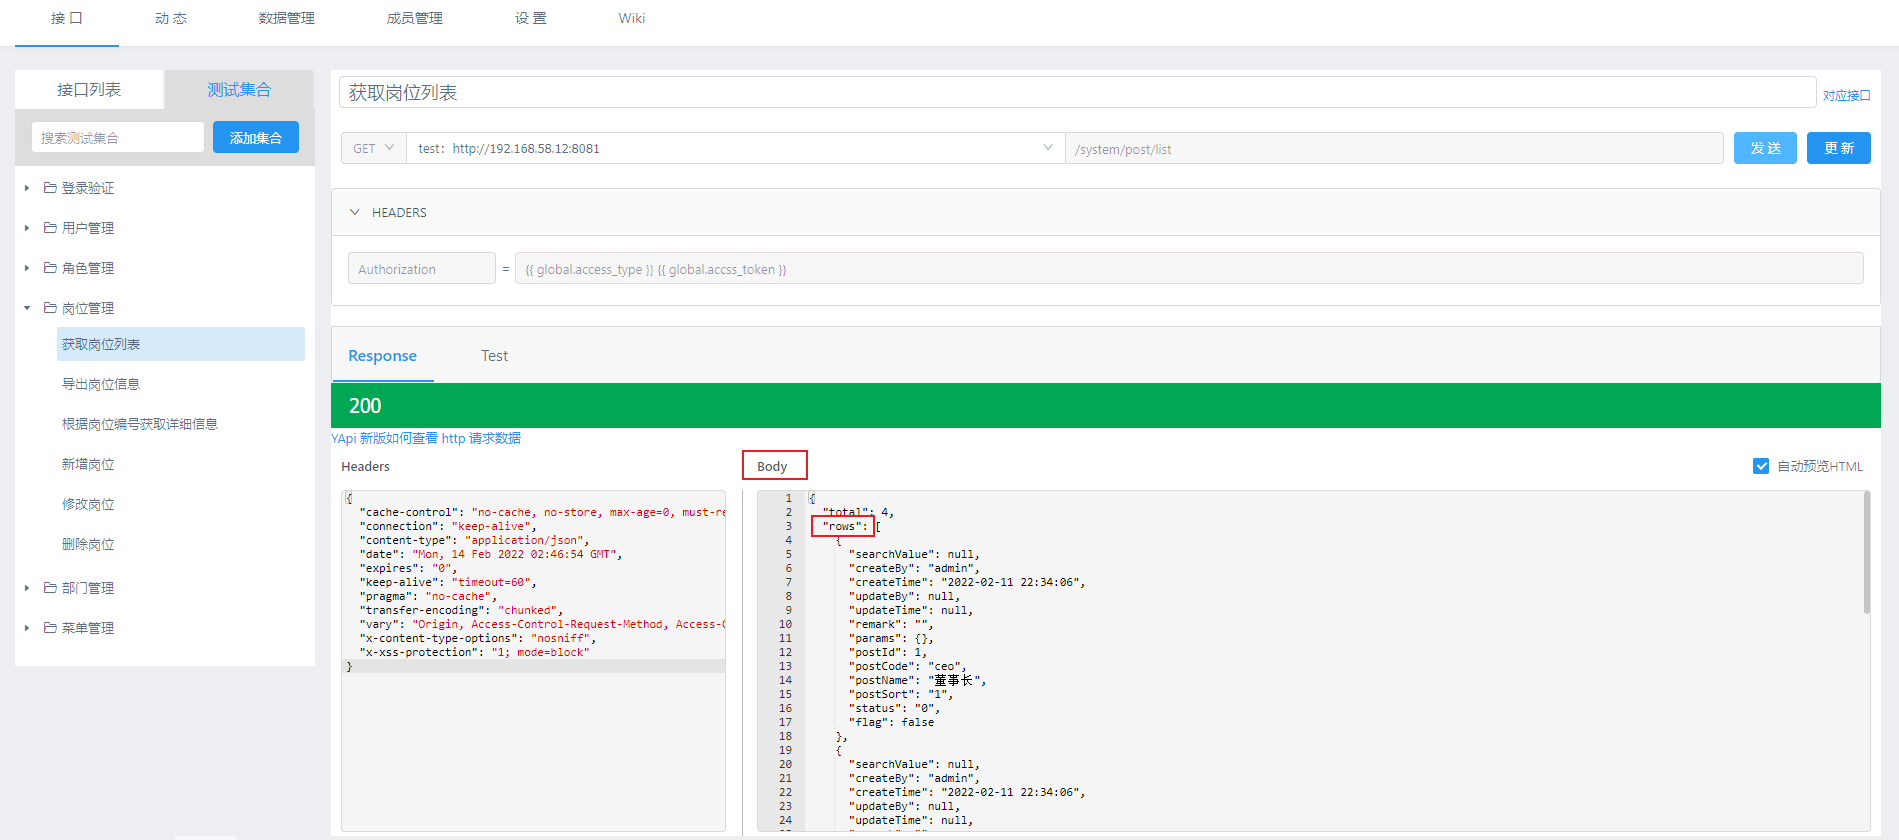1899x840 pixels.
Task: Open the Wiki top tab
Action: (632, 19)
